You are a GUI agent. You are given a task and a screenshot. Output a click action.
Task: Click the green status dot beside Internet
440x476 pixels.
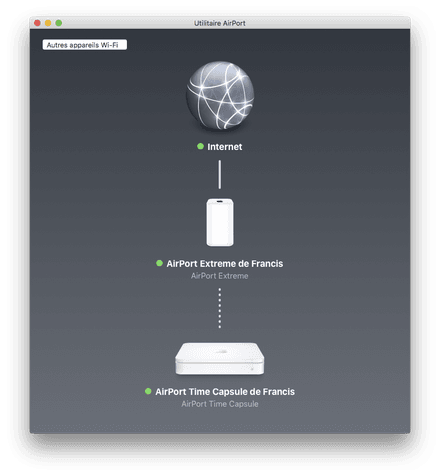(200, 146)
